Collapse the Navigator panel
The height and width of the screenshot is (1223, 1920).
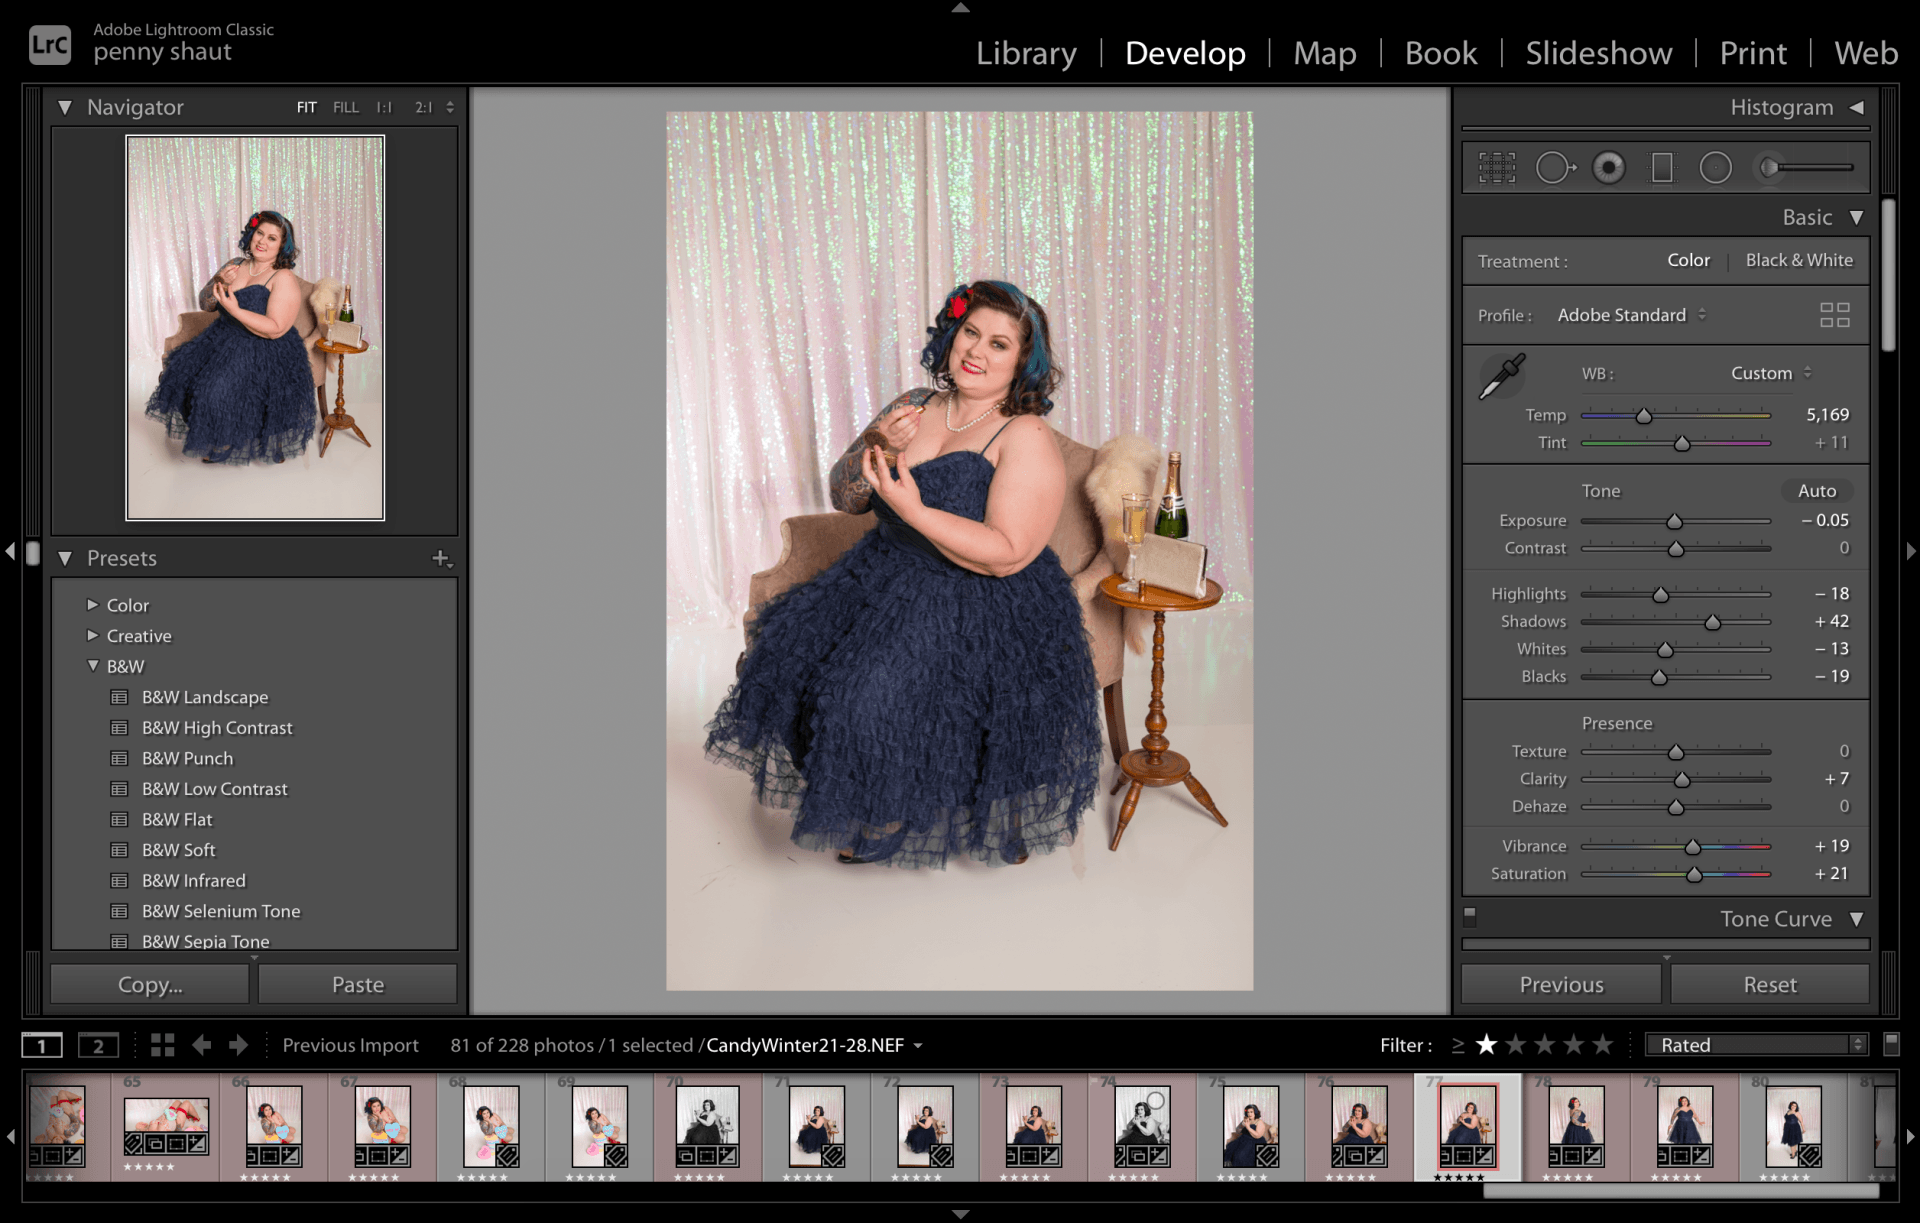pyautogui.click(x=65, y=107)
